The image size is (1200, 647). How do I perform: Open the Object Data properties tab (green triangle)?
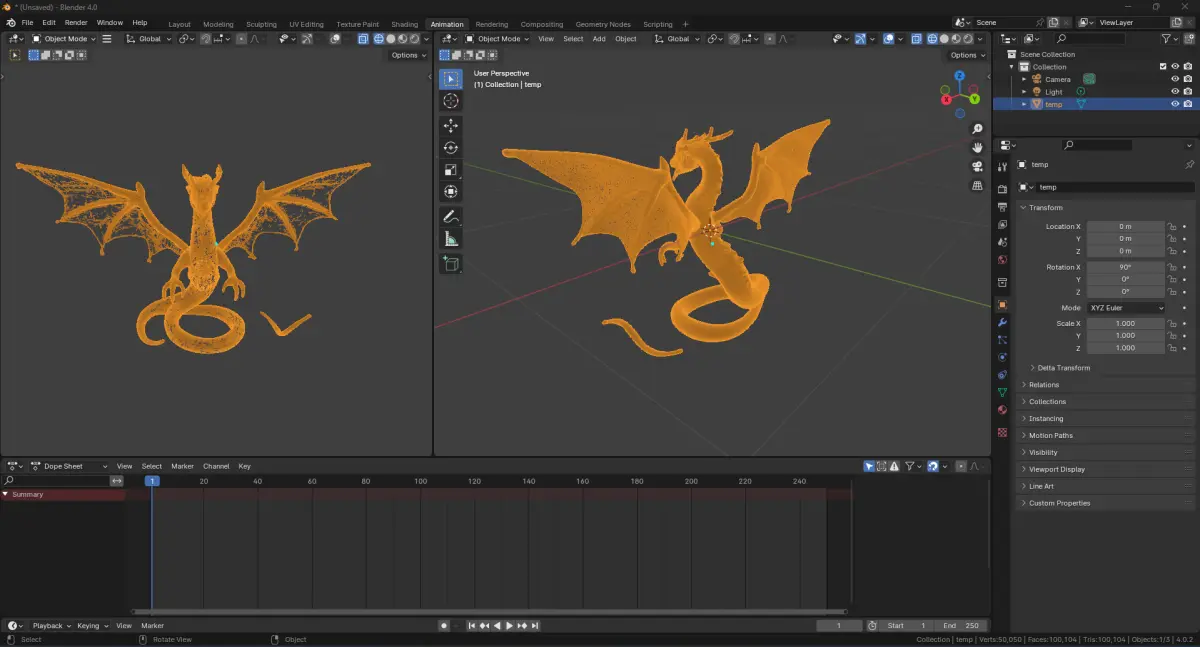(1002, 392)
